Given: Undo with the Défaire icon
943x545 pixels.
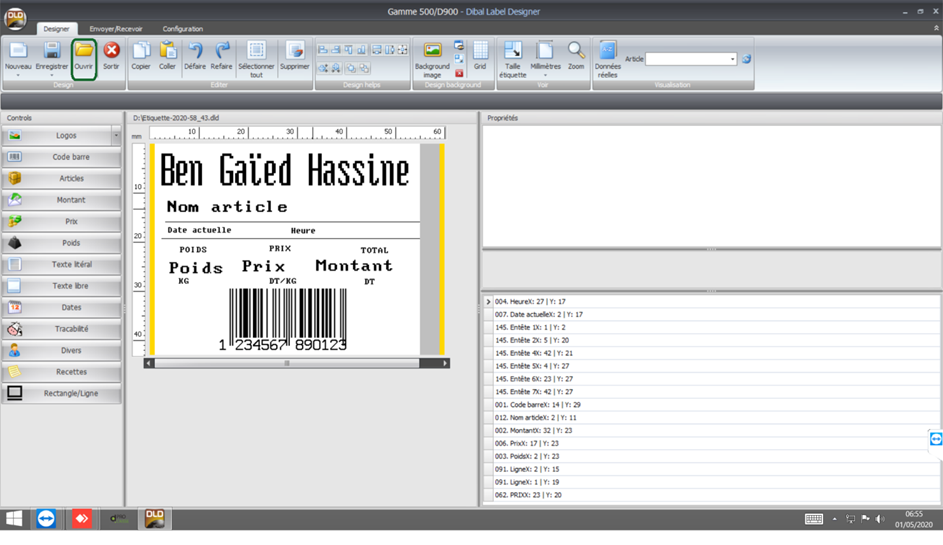Looking at the screenshot, I should coord(195,51).
